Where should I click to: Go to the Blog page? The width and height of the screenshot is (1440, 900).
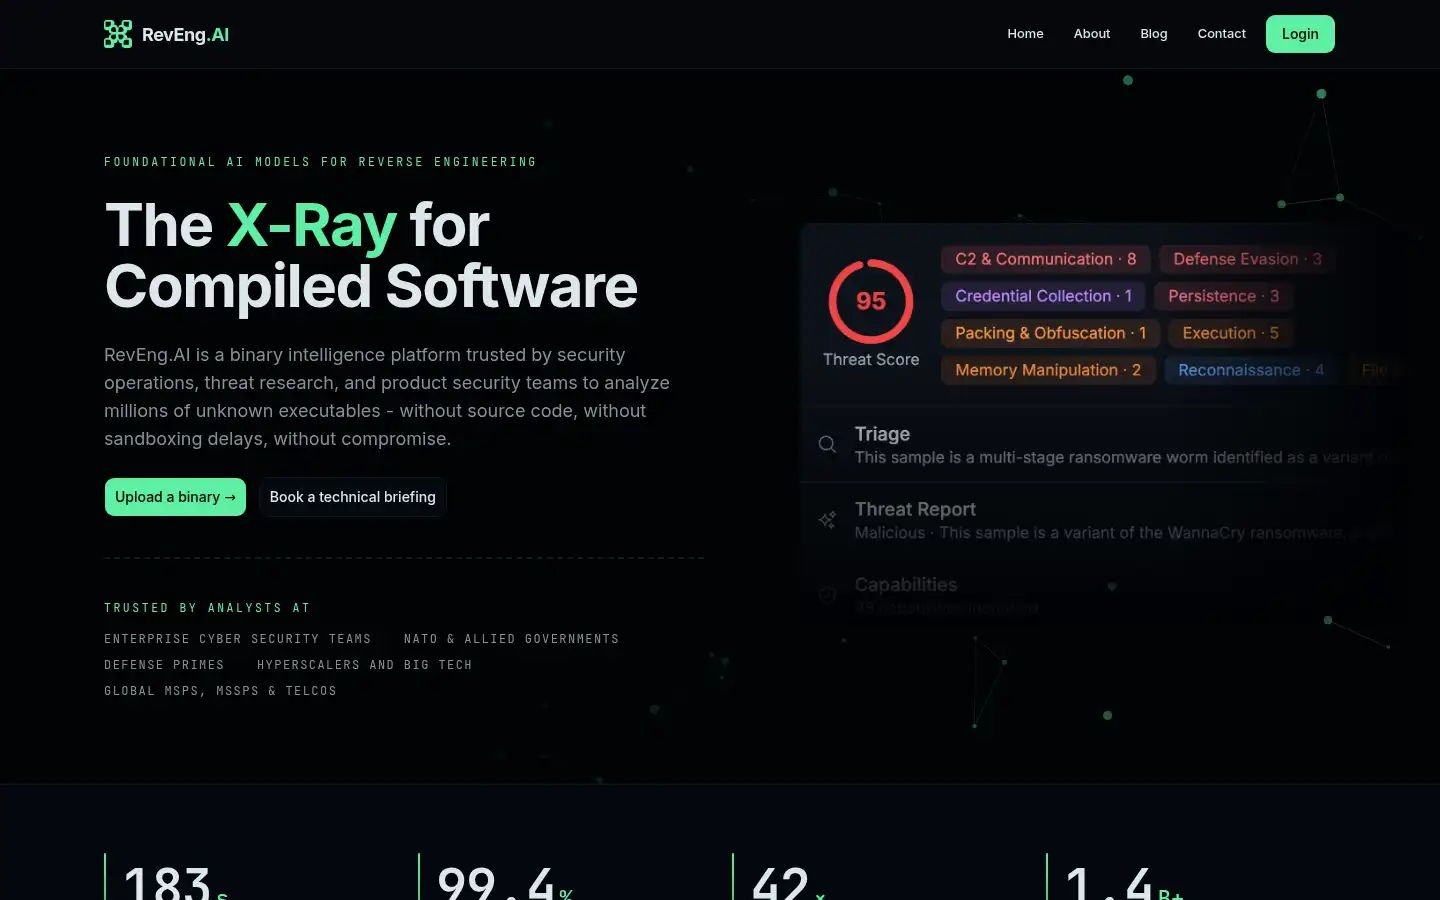tap(1154, 34)
